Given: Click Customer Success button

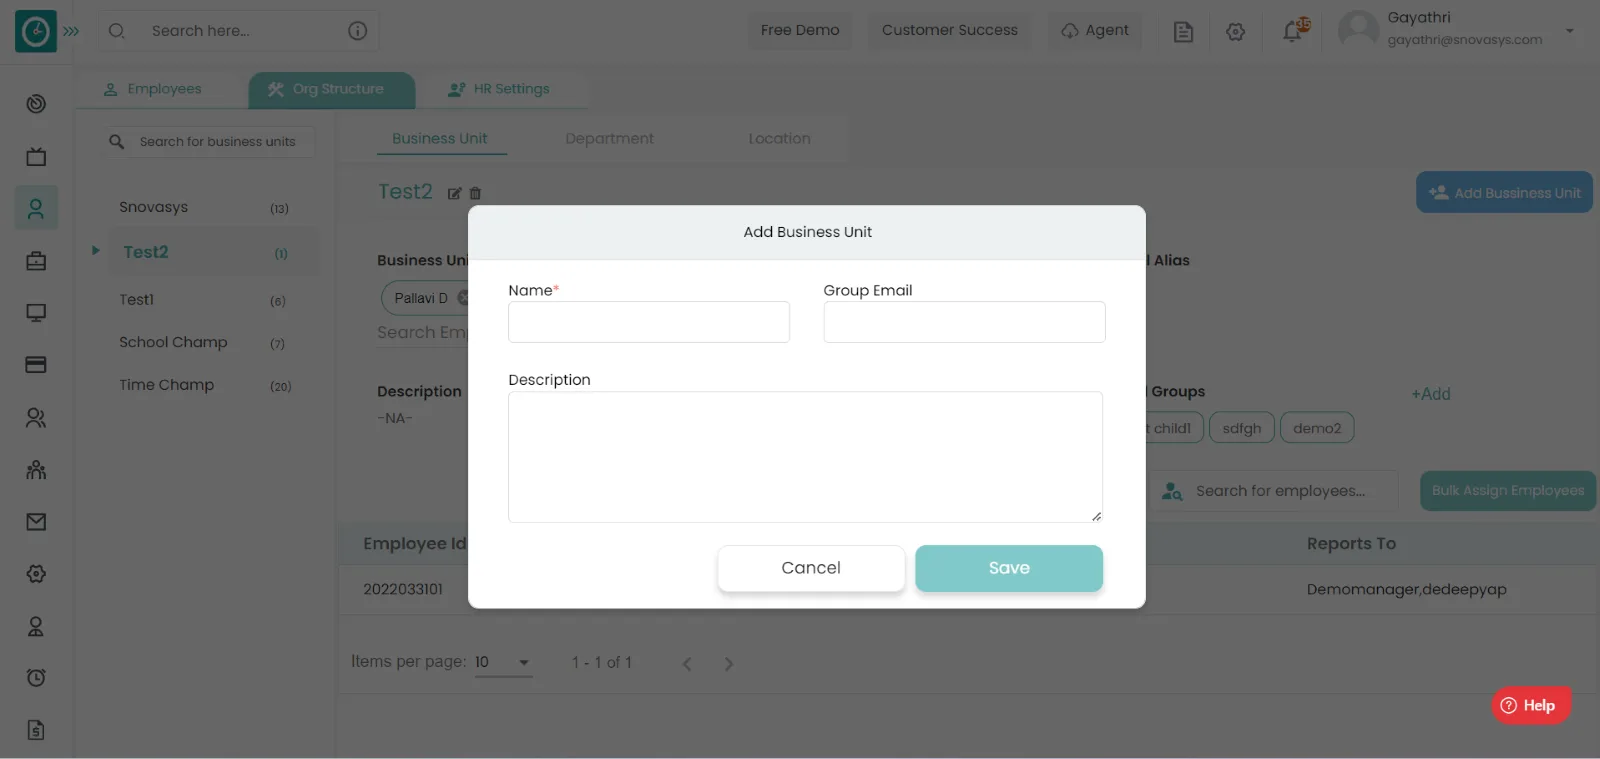Looking at the screenshot, I should [x=950, y=30].
